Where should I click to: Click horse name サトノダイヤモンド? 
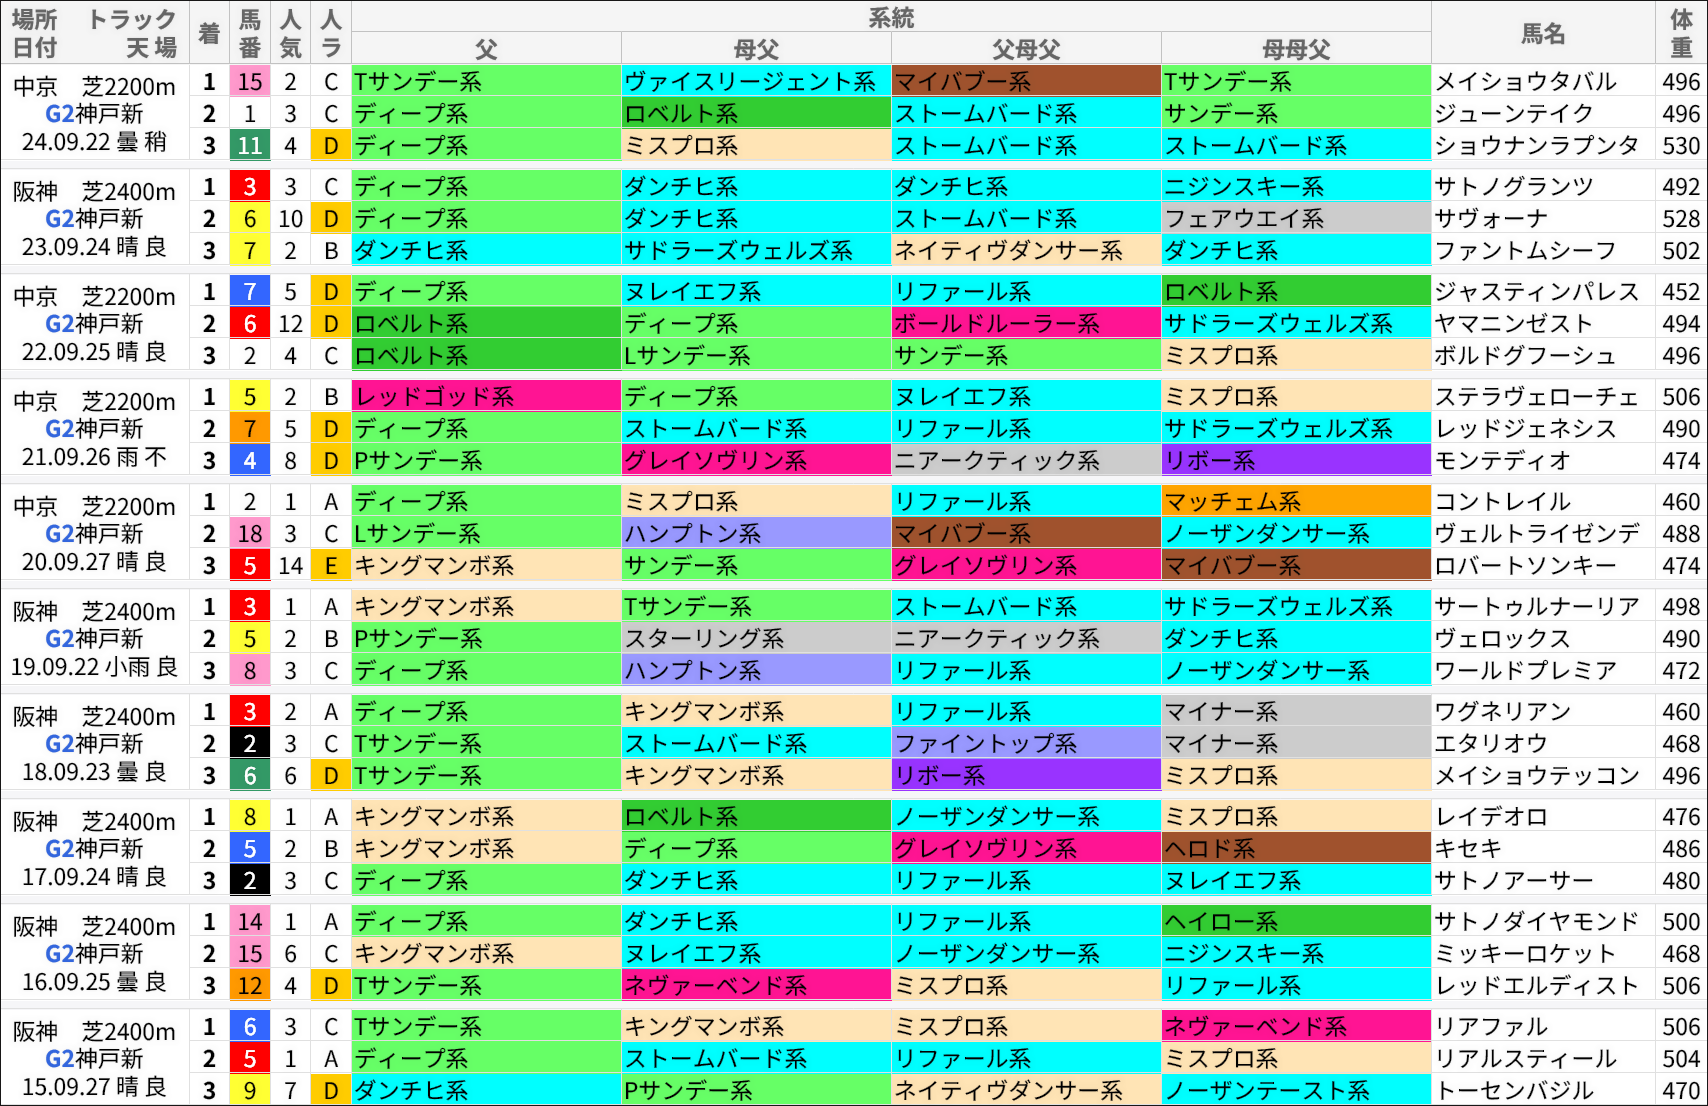[1537, 922]
